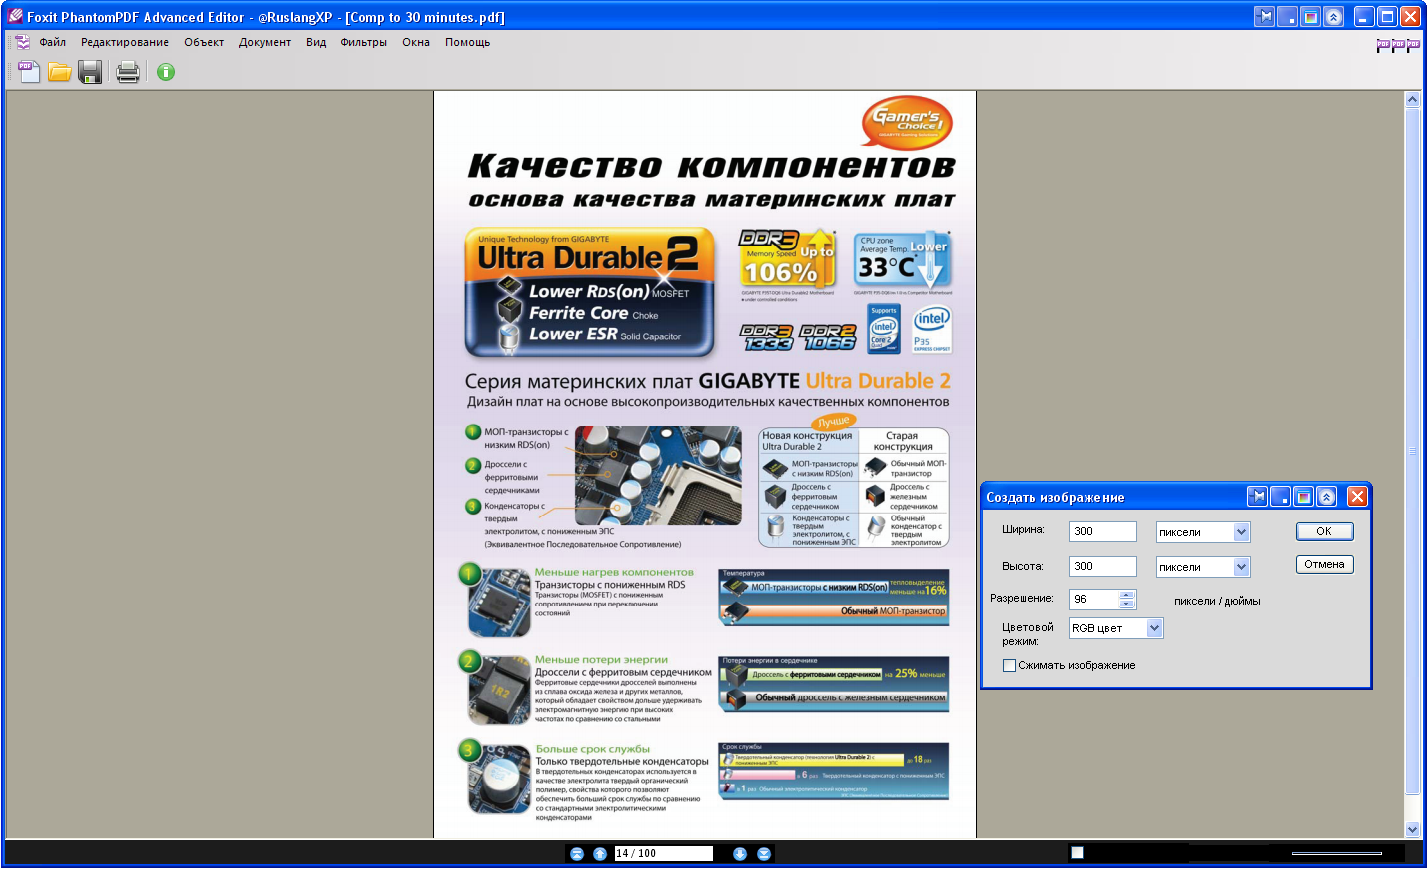Click the pin icon in the Создать изображение dialog

1258,496
